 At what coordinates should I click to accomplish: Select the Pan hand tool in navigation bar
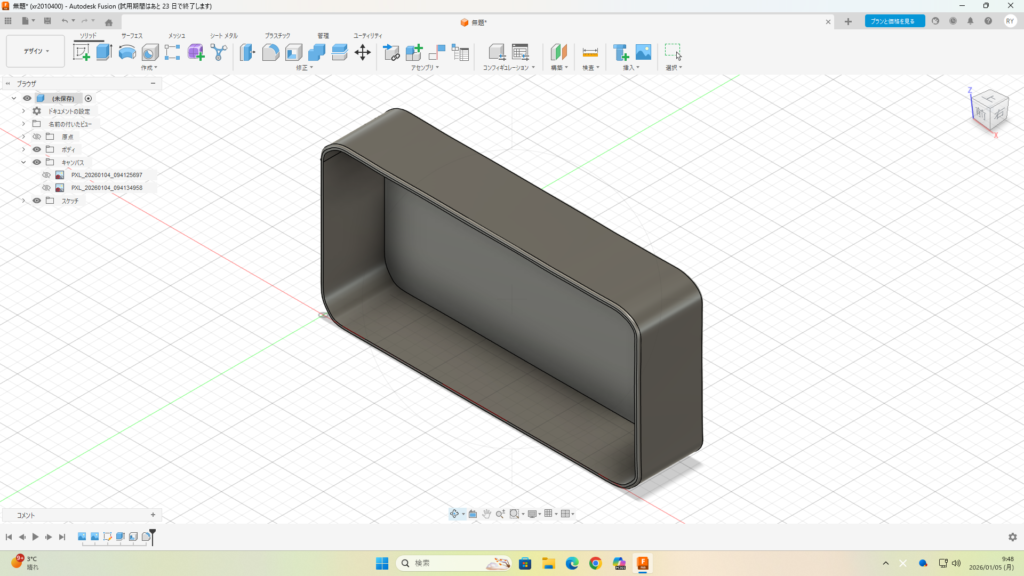(487, 514)
